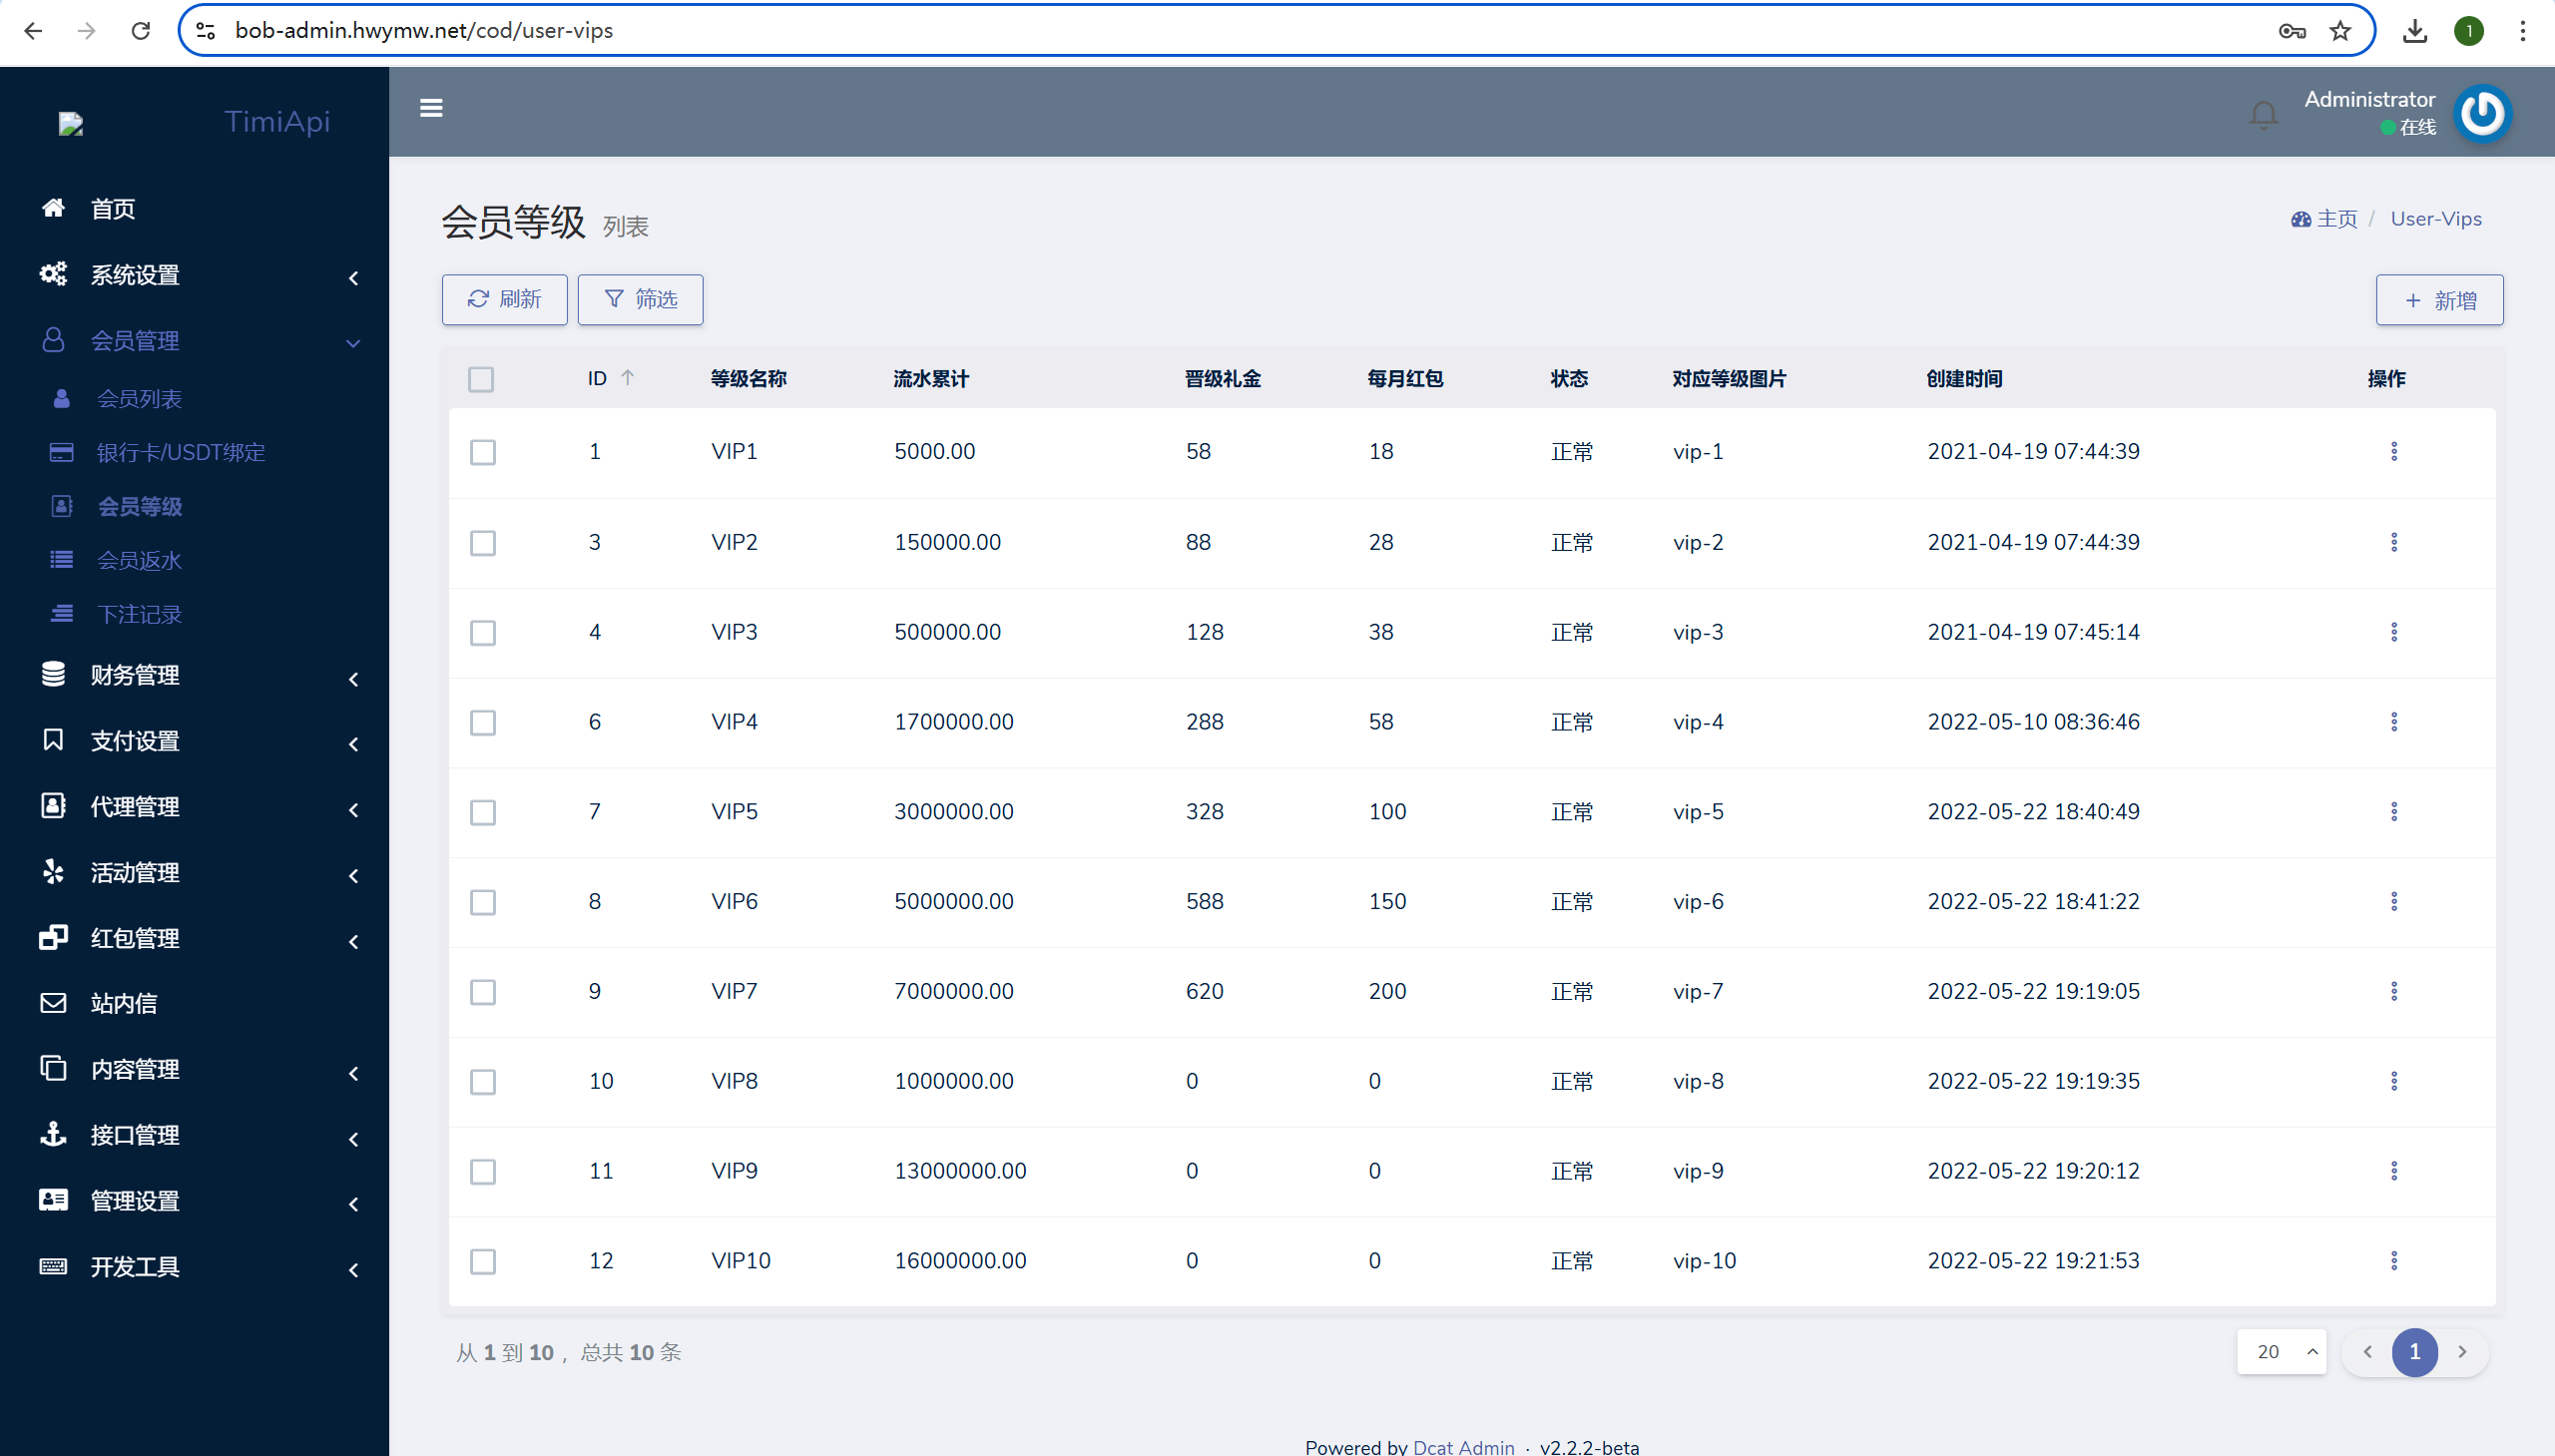The height and width of the screenshot is (1456, 2555).
Task: Toggle the select-all checkbox in the header
Action: click(481, 380)
